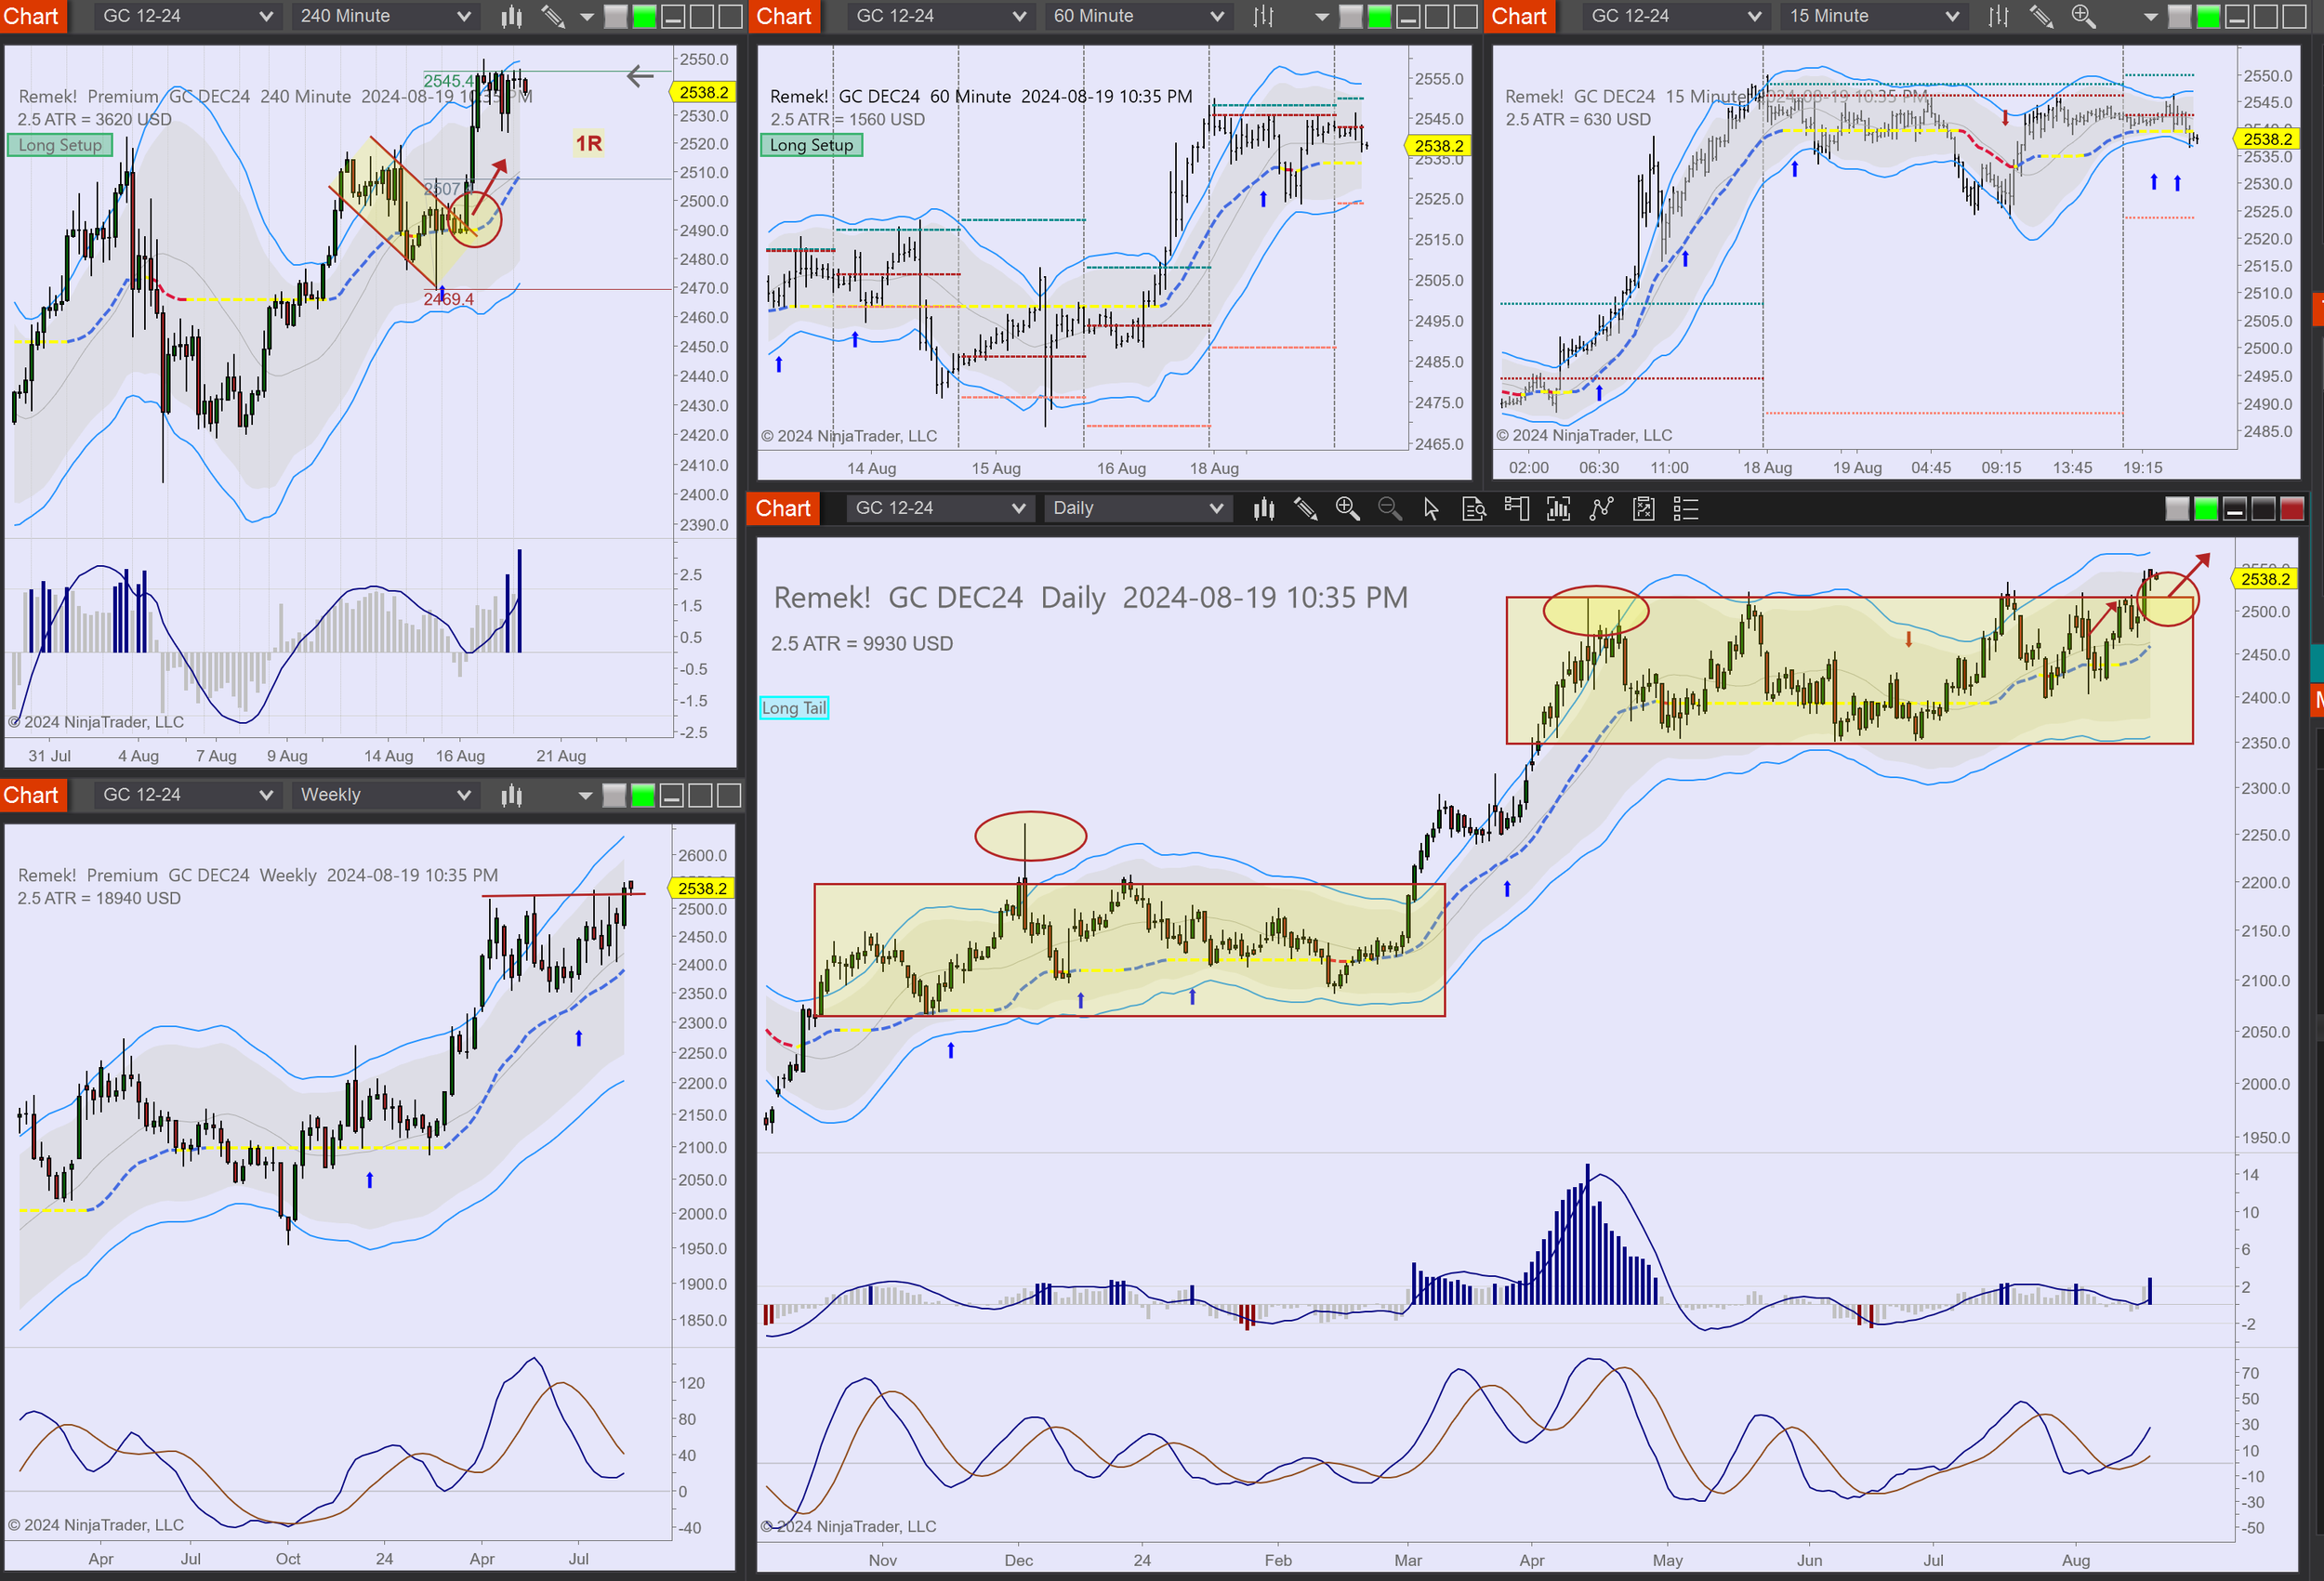Image resolution: width=2324 pixels, height=1581 pixels.
Task: Select drawing tools pencil in Daily chart
Action: pos(1305,509)
